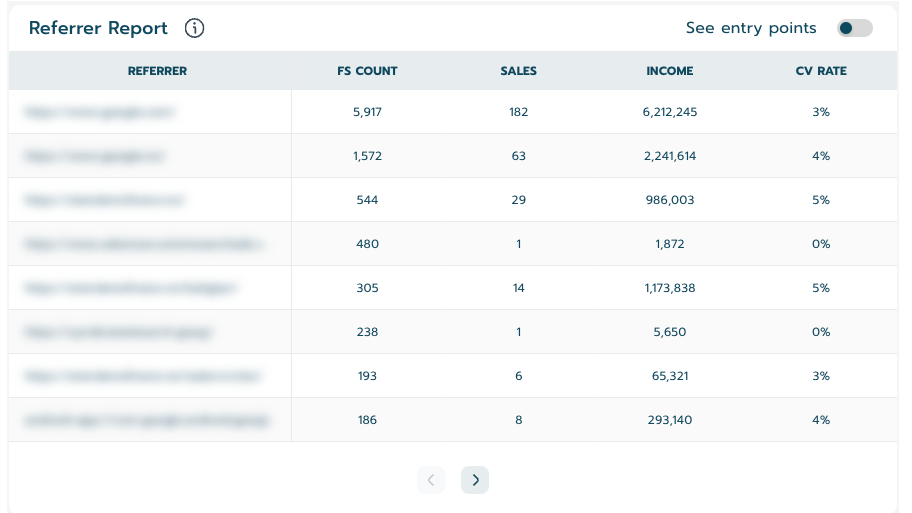Click the SALES column header

click(x=518, y=71)
